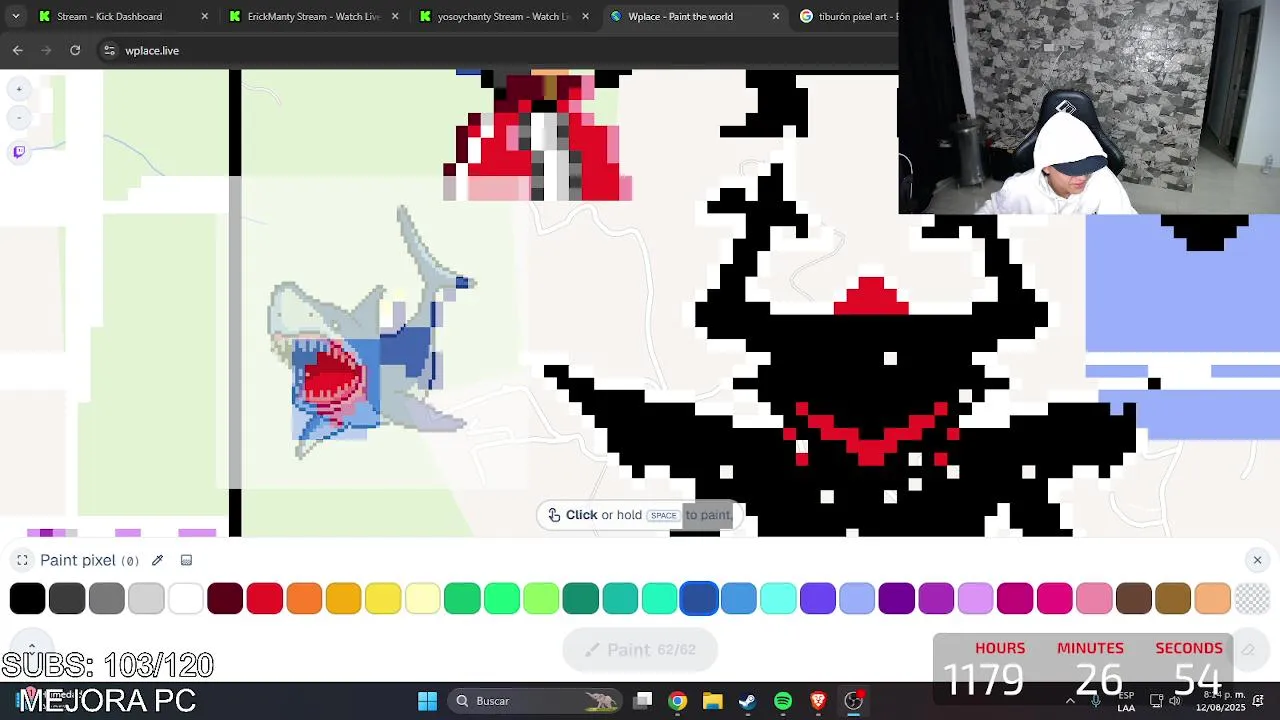Screen dimensions: 1280x720
Task: Pick the dark purple color swatch
Action: (x=897, y=598)
